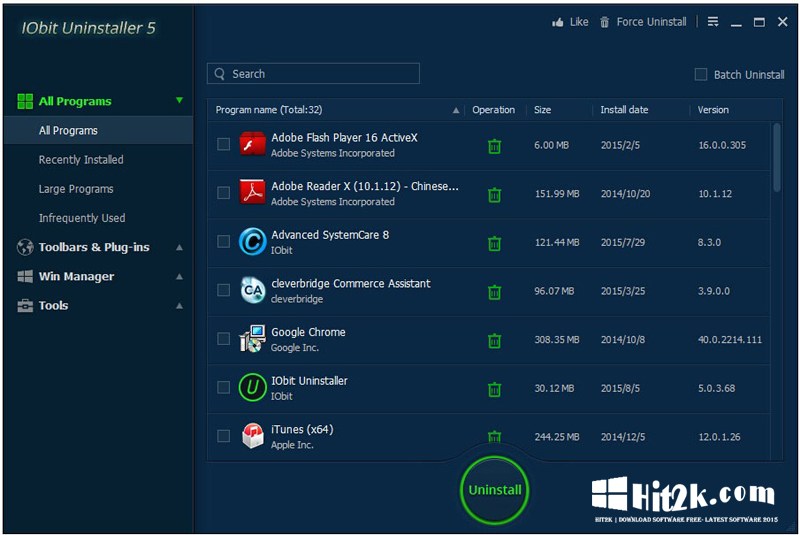Click the cleverbridge Commerce Assistant program icon
The image size is (800, 535).
click(253, 290)
